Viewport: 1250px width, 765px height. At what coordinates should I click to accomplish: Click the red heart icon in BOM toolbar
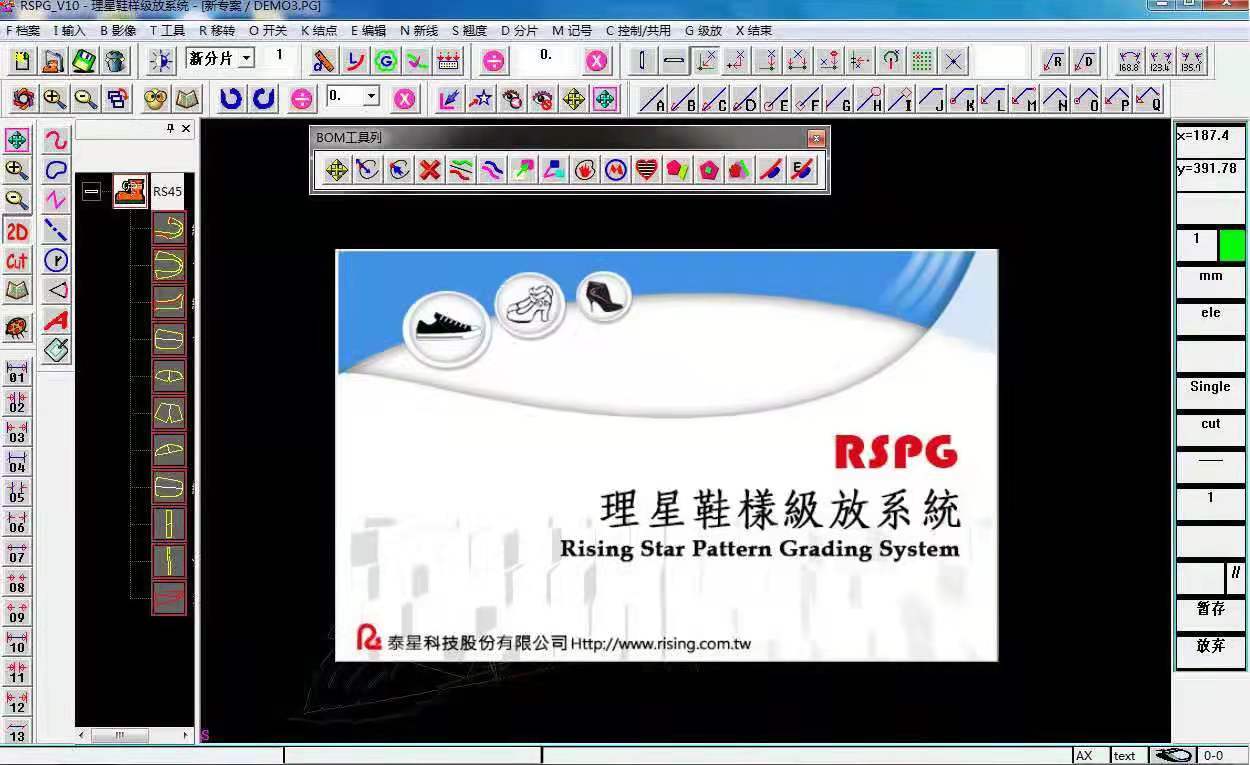click(x=646, y=170)
